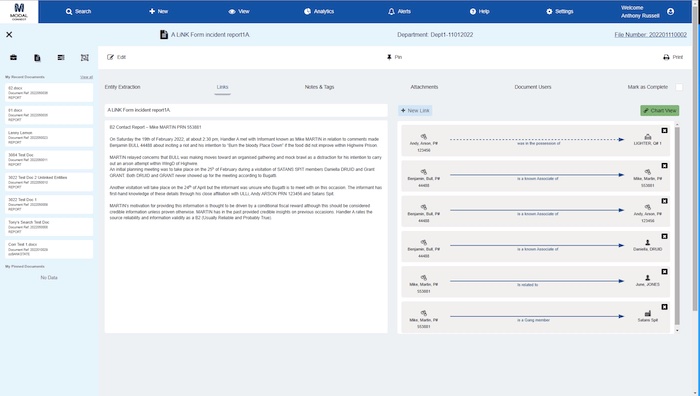Click the Edit button
Image resolution: width=700 pixels, height=396 pixels.
tap(117, 57)
